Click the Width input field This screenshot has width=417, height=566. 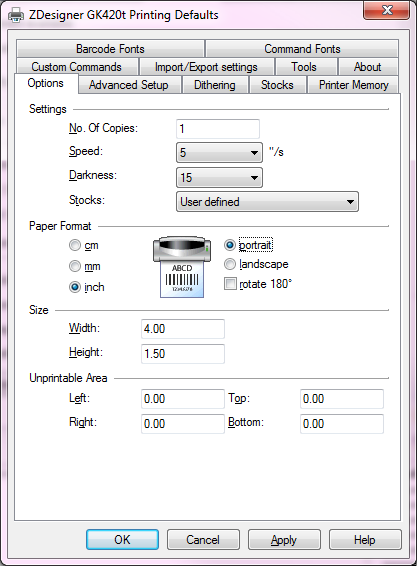pos(183,328)
